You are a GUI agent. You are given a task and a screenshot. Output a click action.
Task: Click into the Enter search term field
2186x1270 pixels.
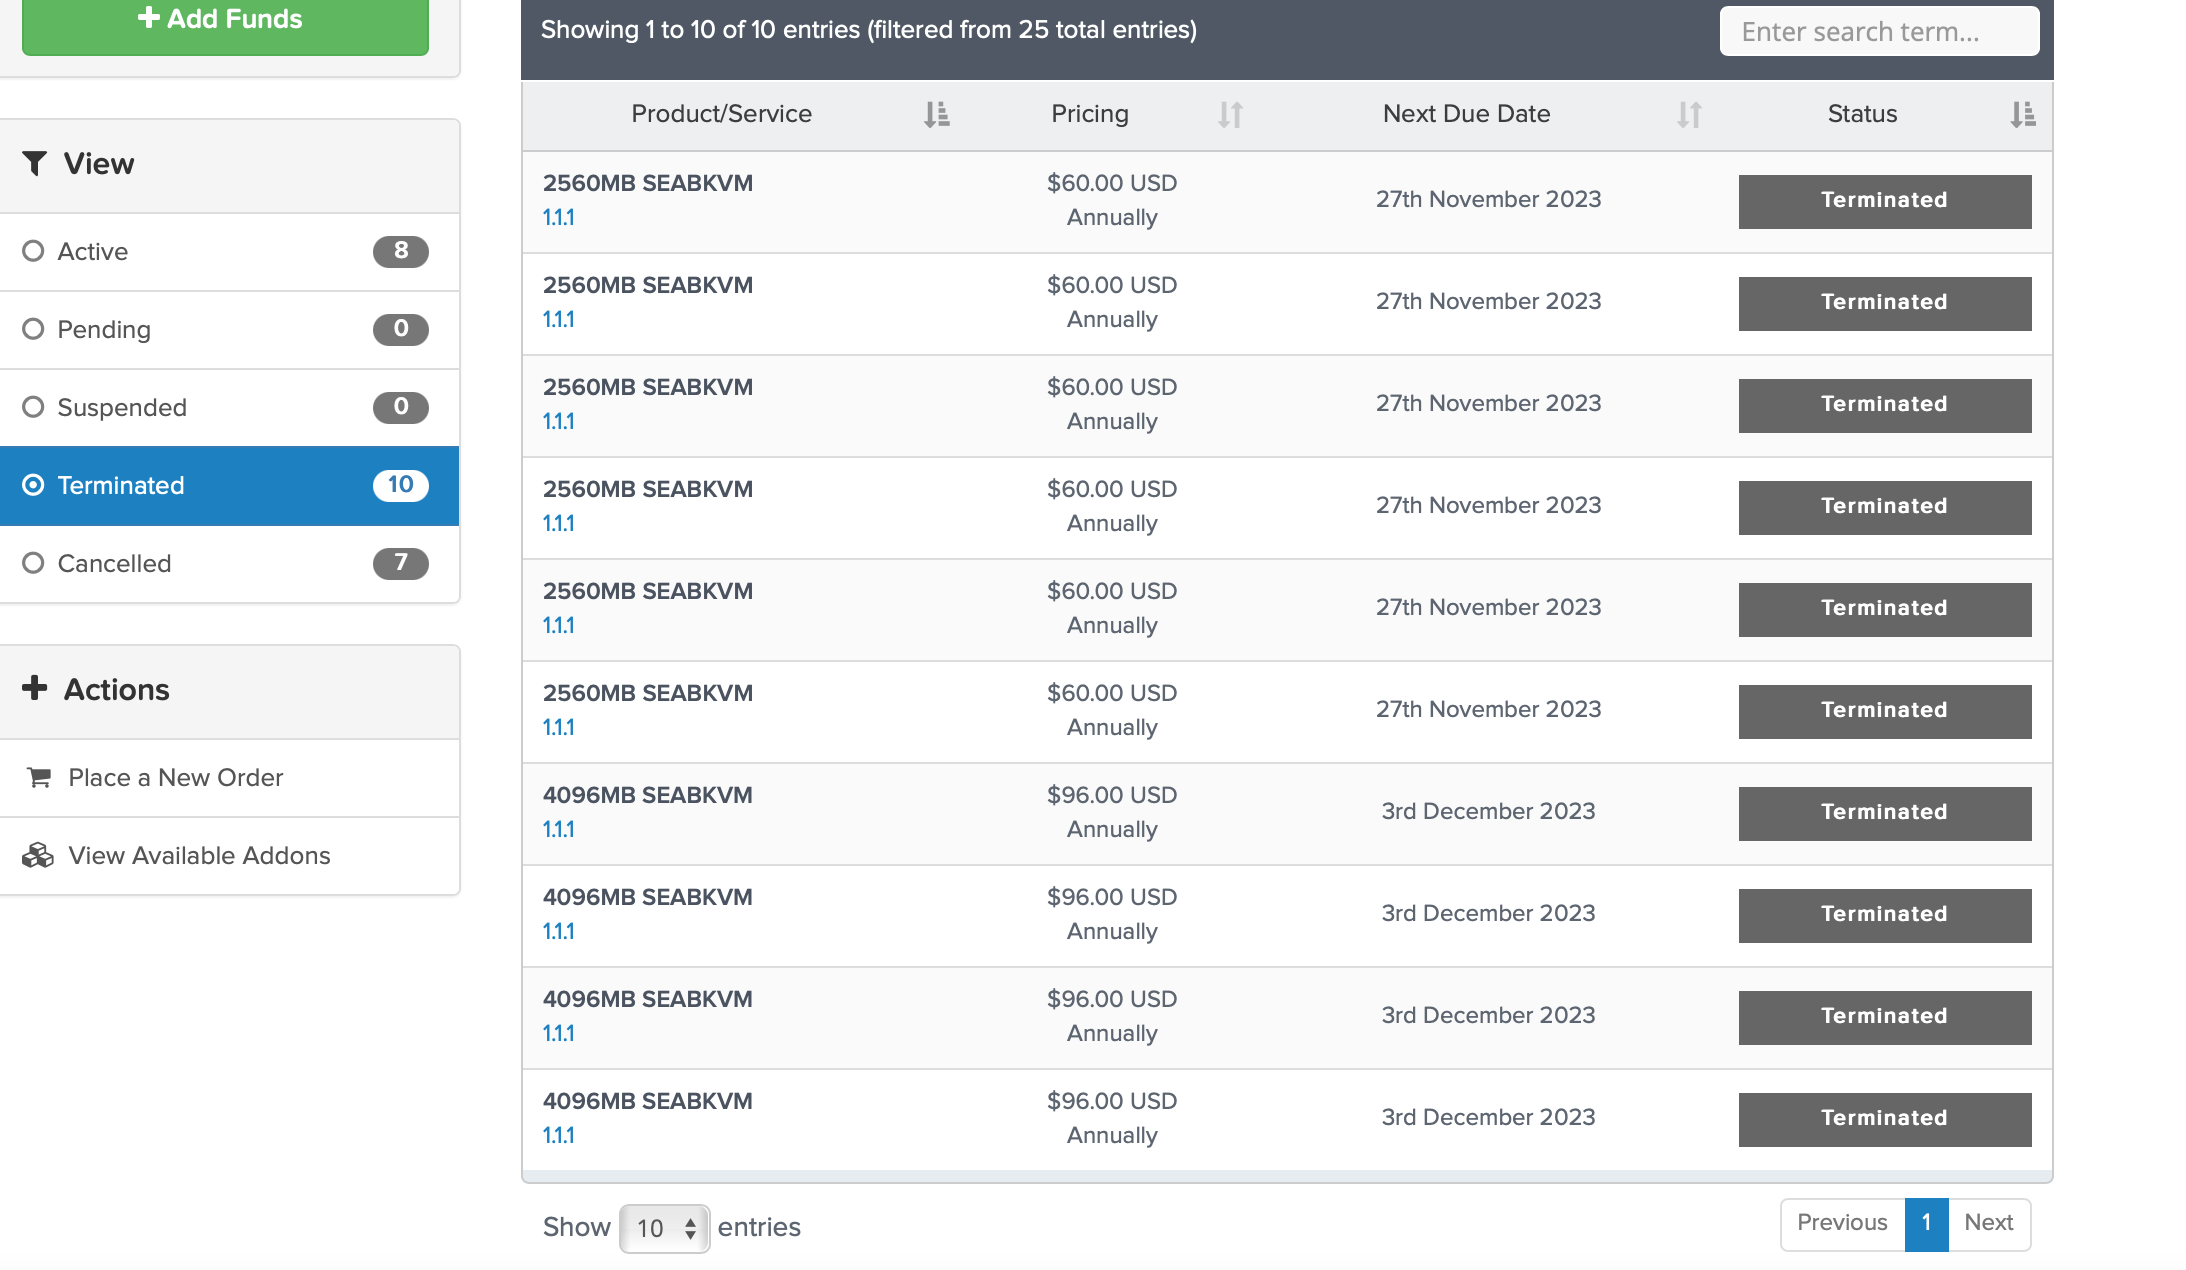click(x=1878, y=32)
